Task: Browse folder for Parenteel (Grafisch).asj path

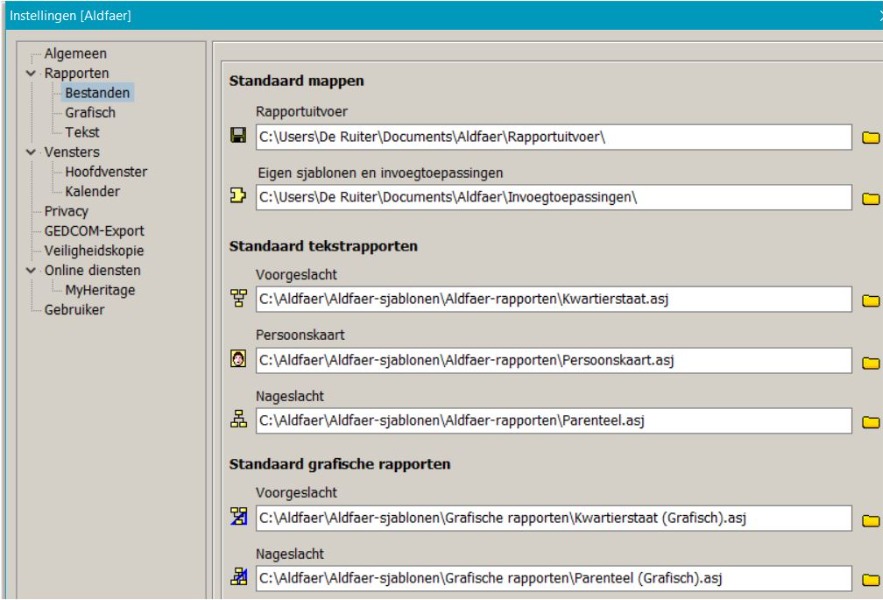Action: coord(870,580)
